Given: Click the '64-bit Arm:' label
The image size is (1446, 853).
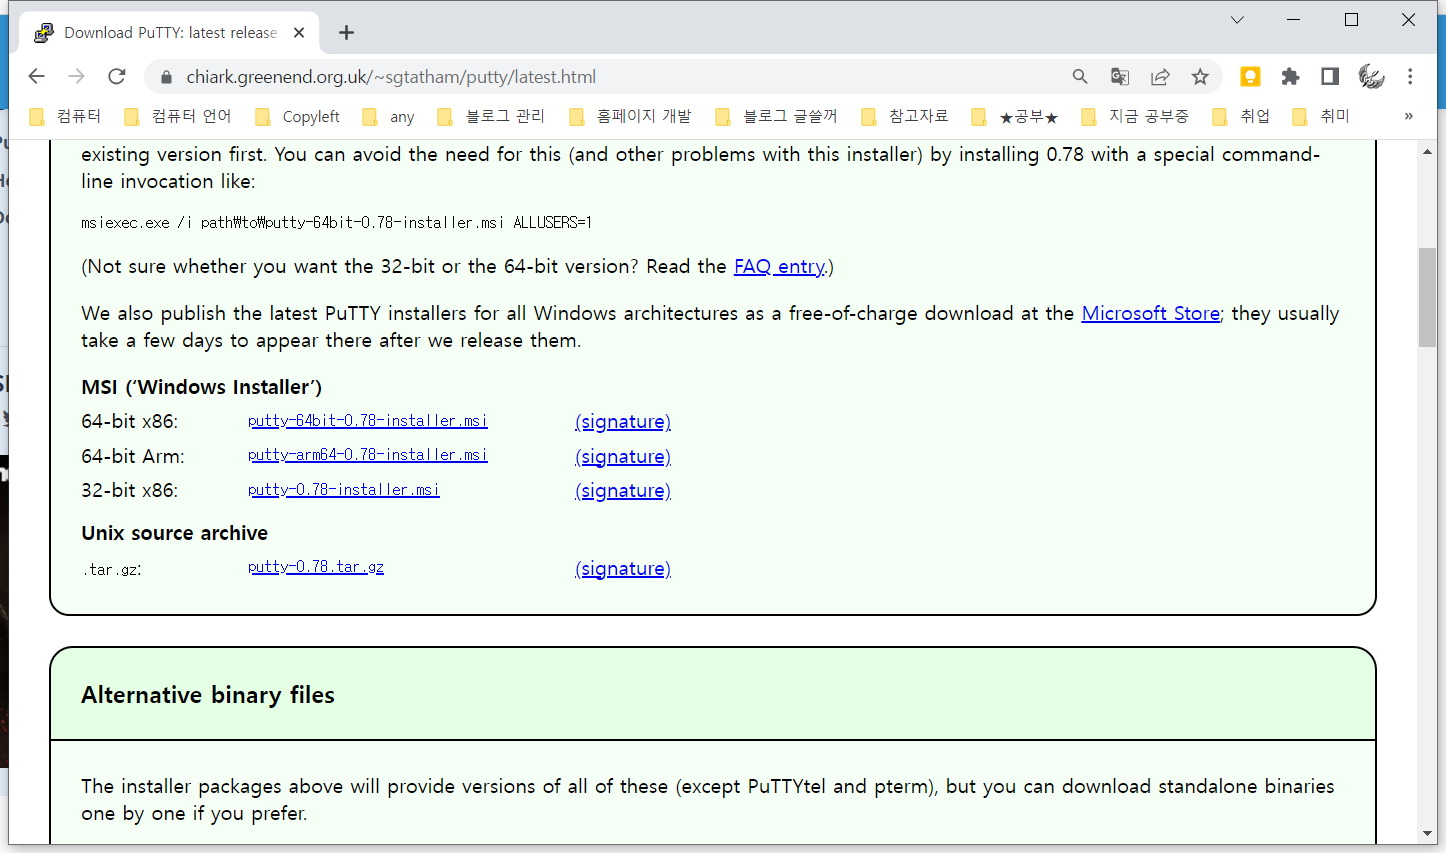Looking at the screenshot, I should point(133,457).
